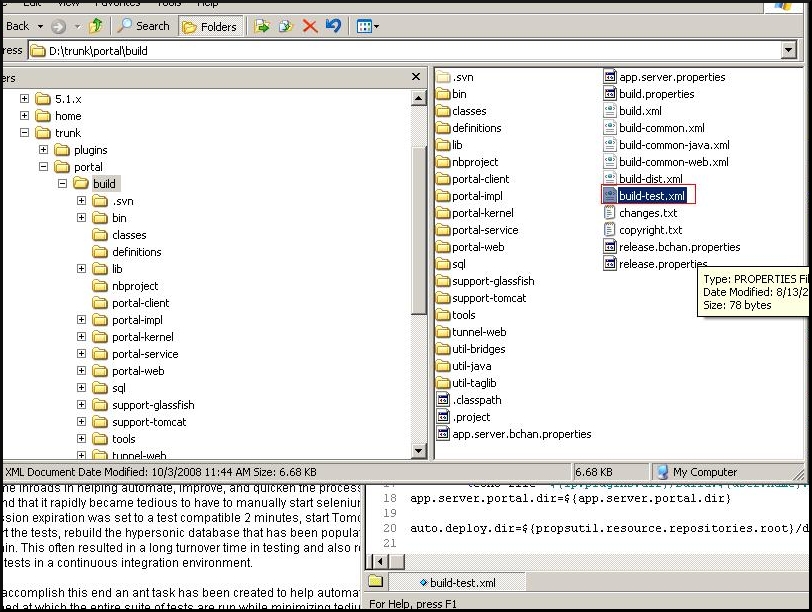Select the support-tomcat folder in file list
This screenshot has height=612, width=812.
[488, 298]
